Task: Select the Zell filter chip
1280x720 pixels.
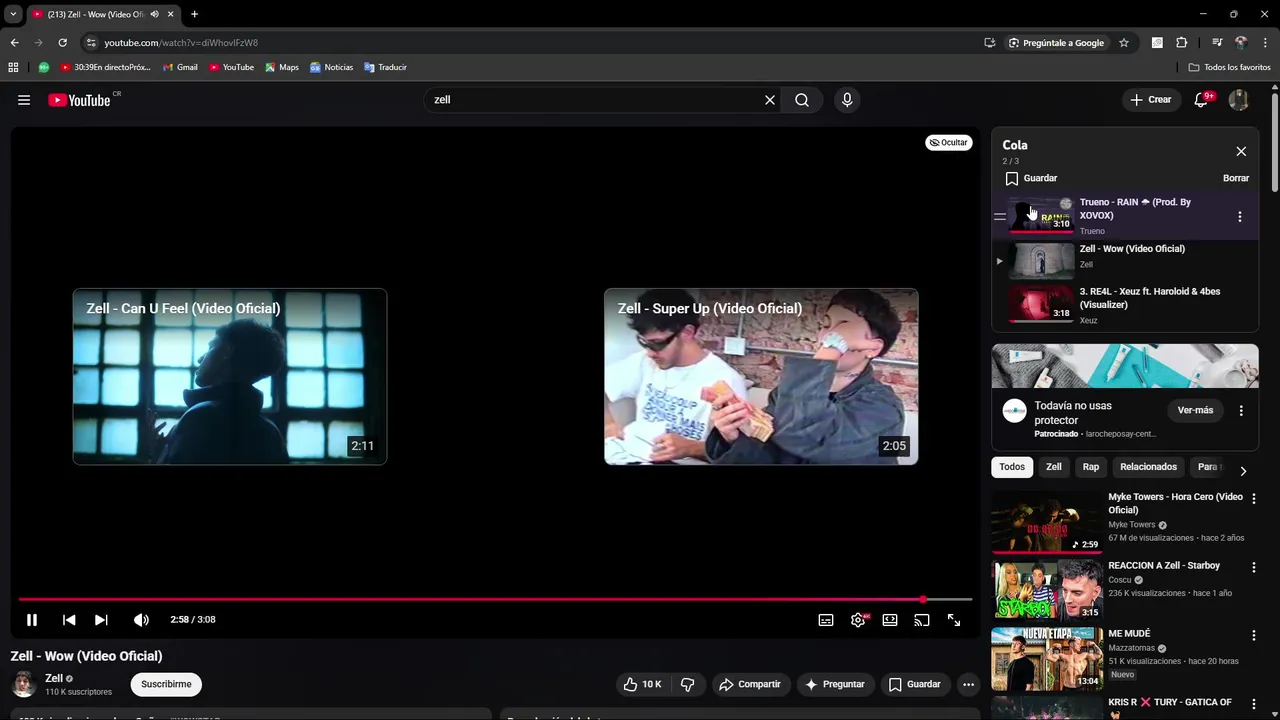Action: point(1054,467)
